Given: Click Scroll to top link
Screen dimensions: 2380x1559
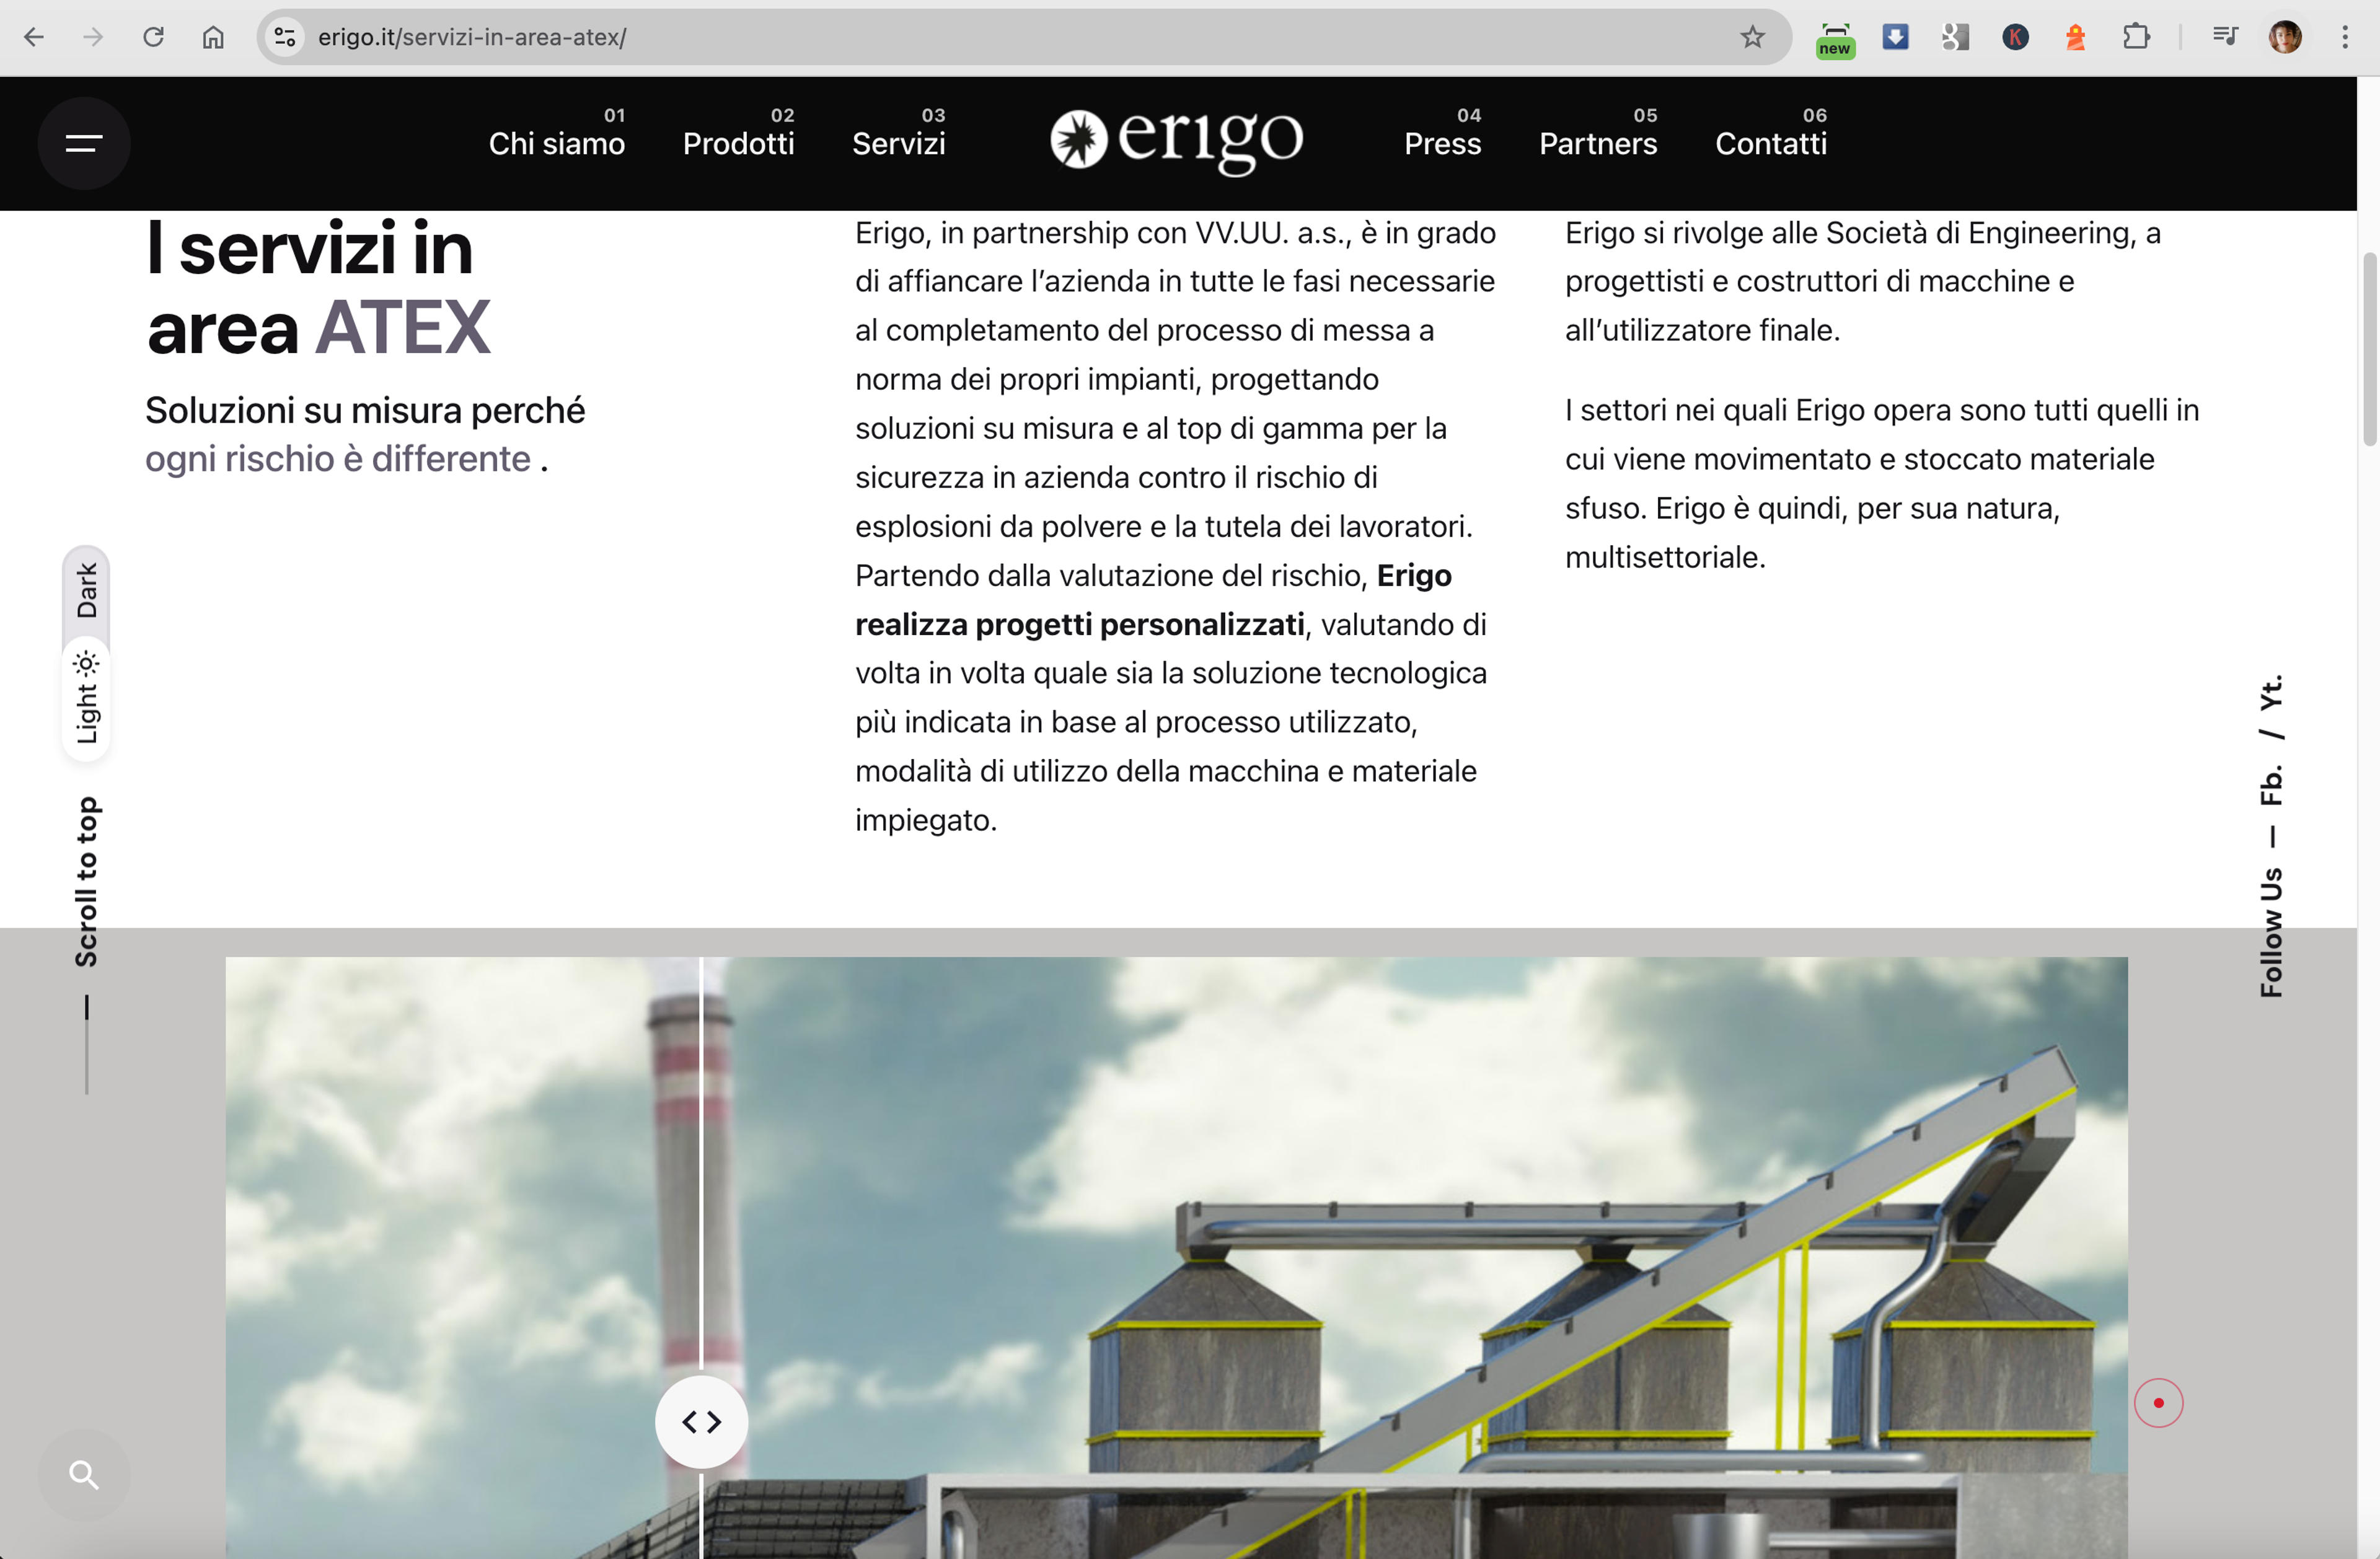Looking at the screenshot, I should coord(86,881).
